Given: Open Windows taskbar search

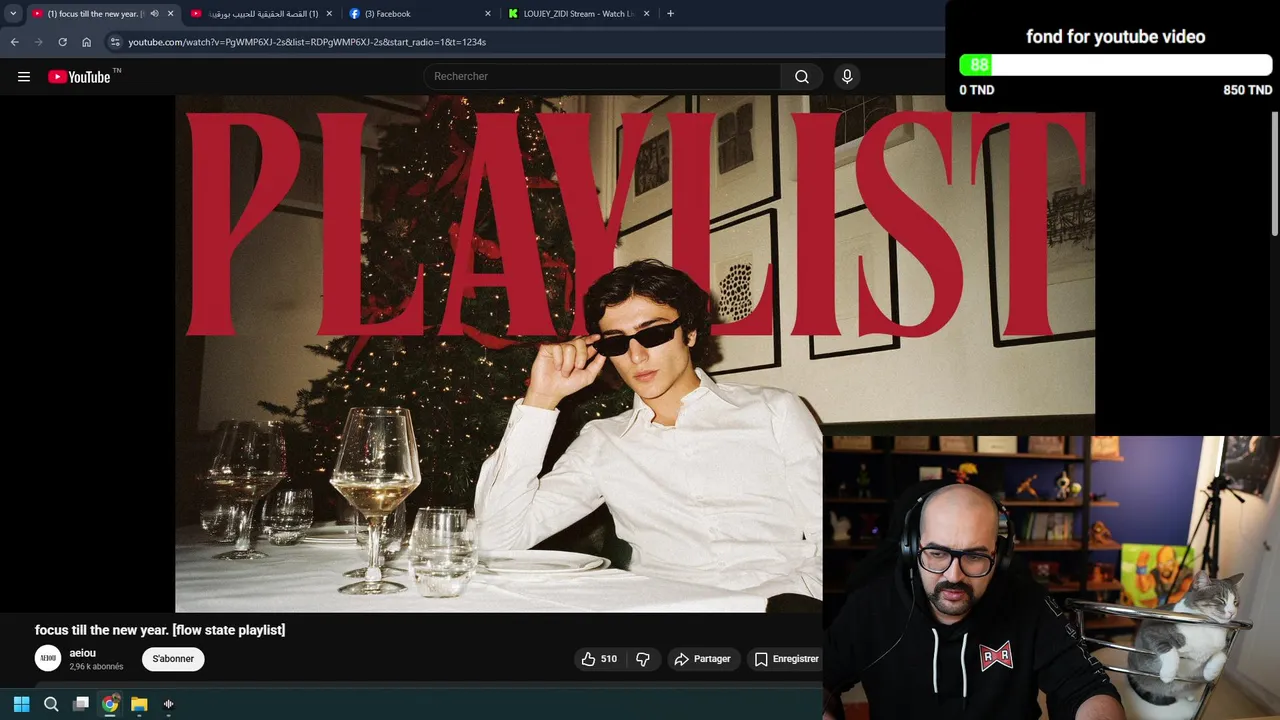Looking at the screenshot, I should click(x=51, y=704).
